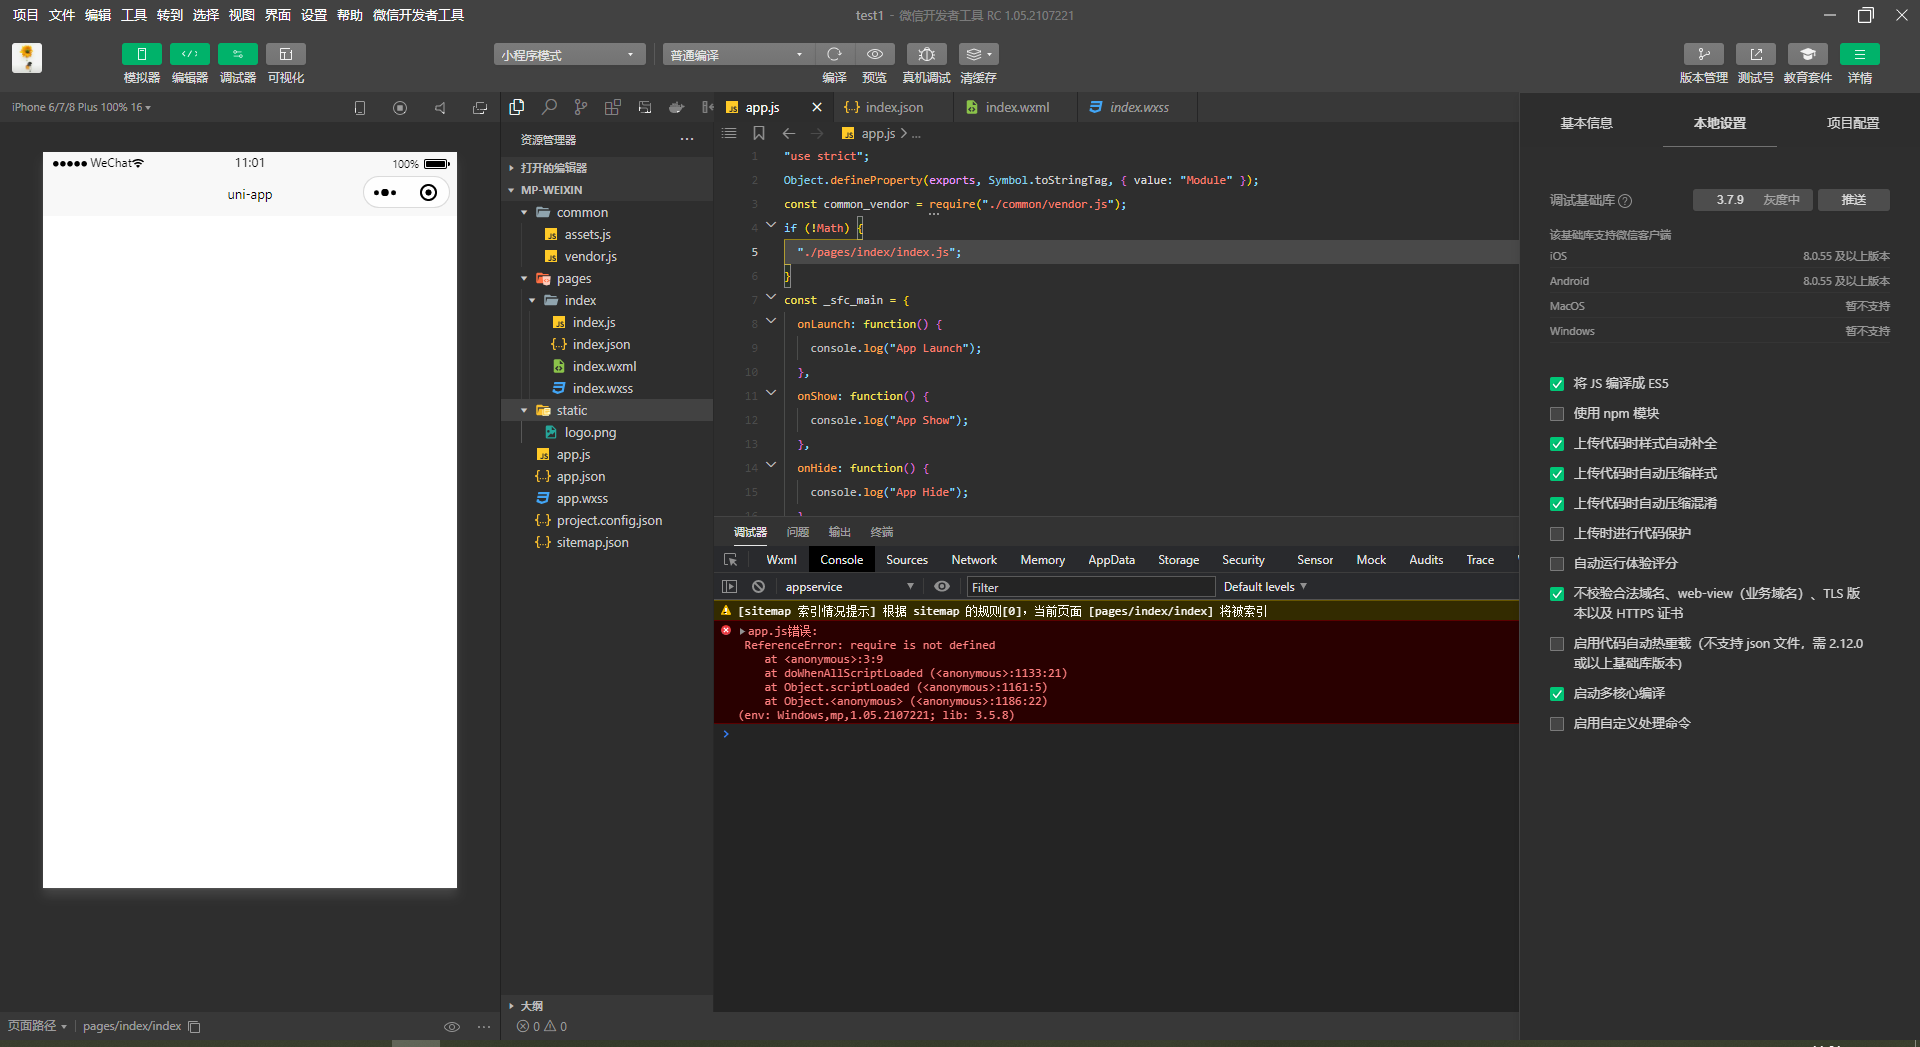
Task: Open the explorer files icon
Action: (x=517, y=107)
